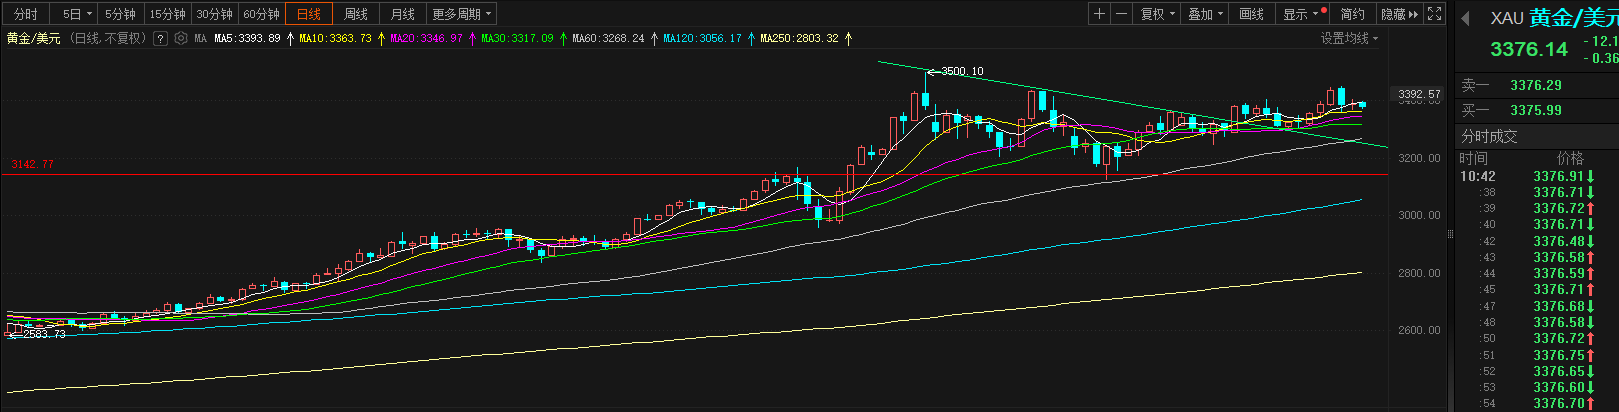Click the XAU 黄金/美元 header
This screenshot has height=412, width=1619.
pyautogui.click(x=1554, y=18)
